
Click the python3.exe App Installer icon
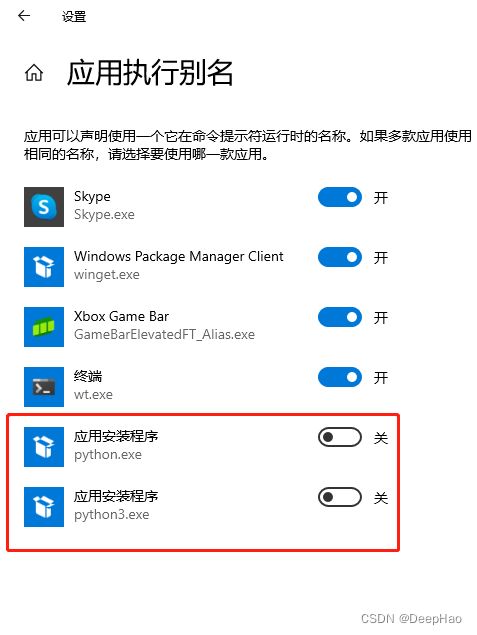[44, 507]
